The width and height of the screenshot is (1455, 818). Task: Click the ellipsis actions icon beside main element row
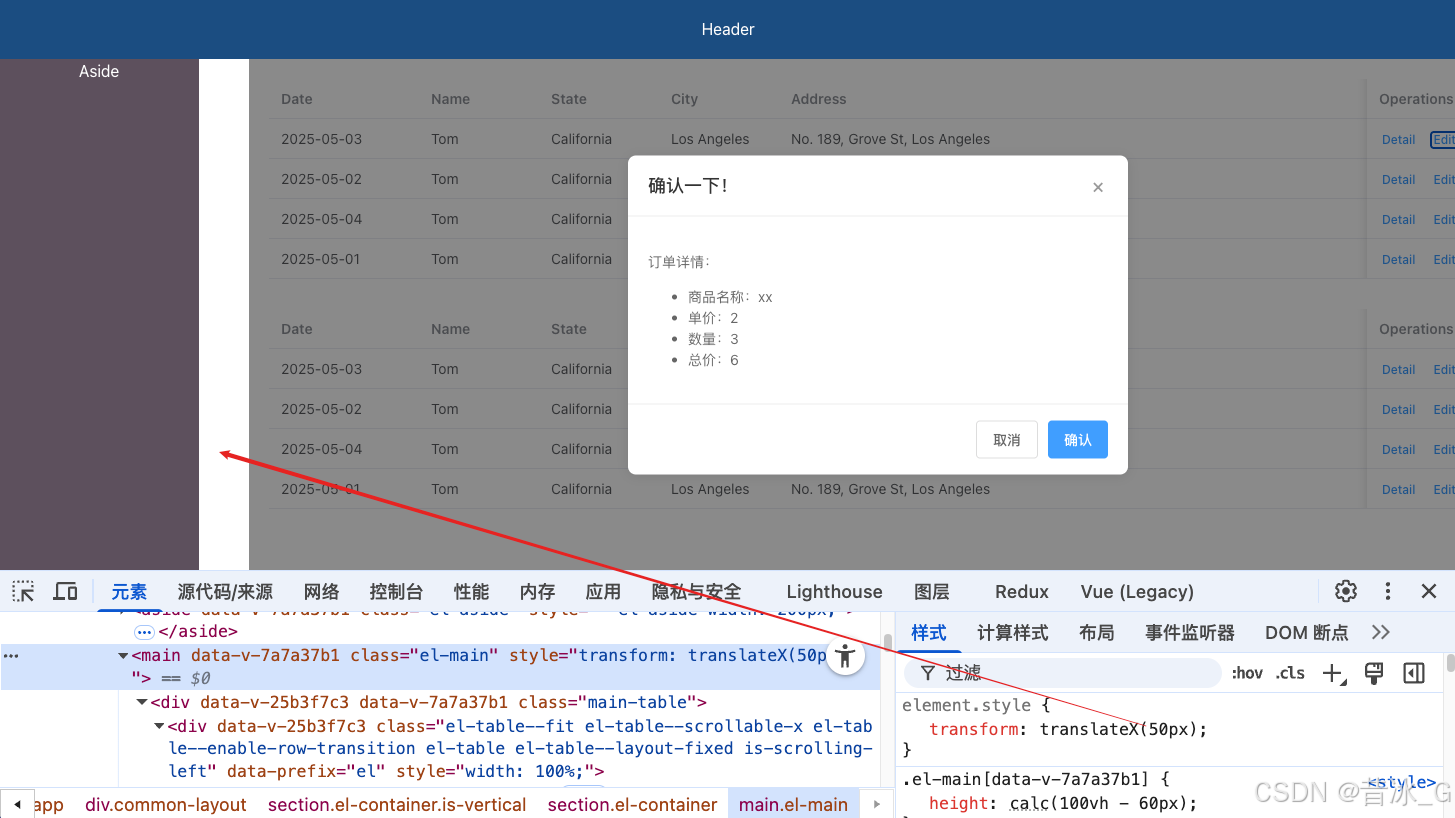tap(11, 656)
